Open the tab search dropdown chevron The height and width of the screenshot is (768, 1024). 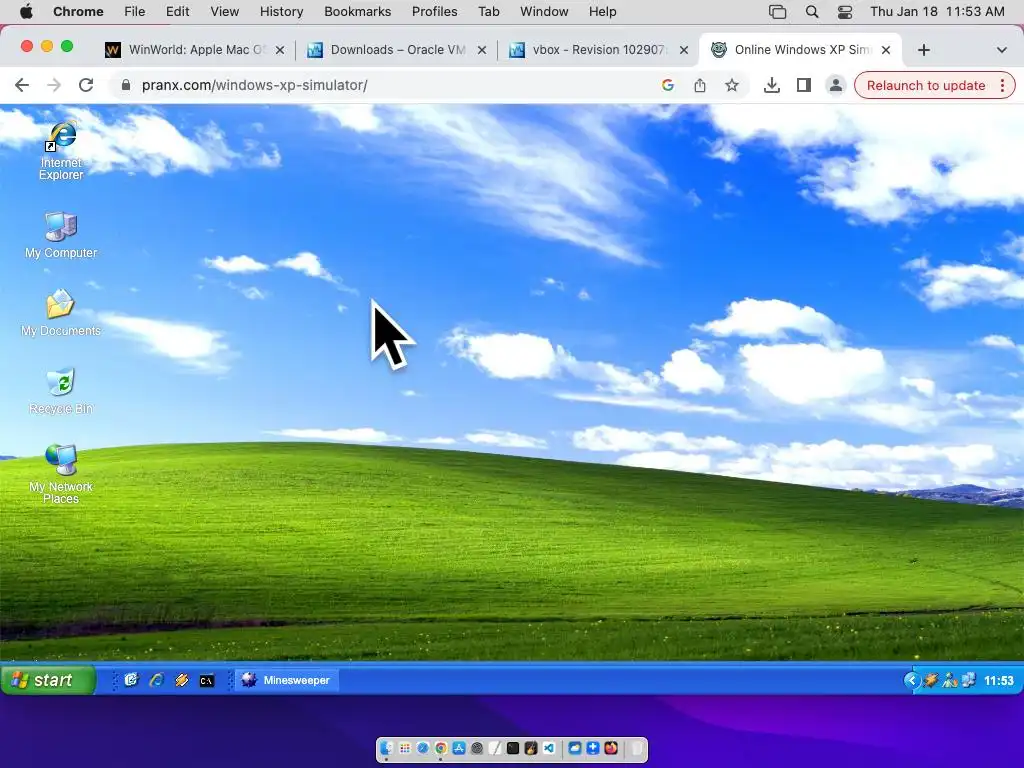(1001, 50)
